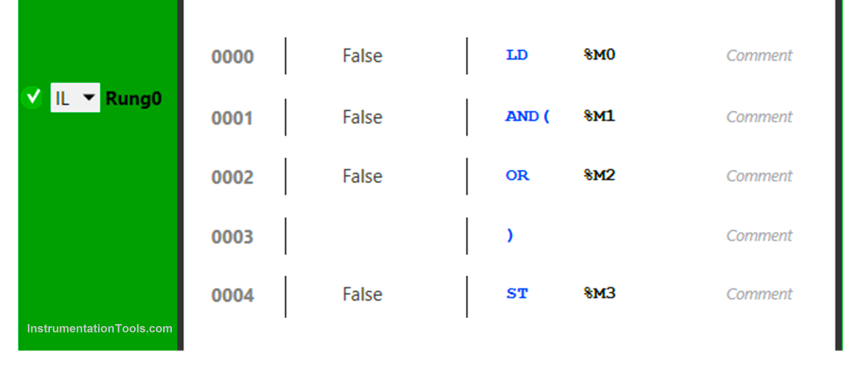
Task: Select line number 0000
Action: point(233,56)
